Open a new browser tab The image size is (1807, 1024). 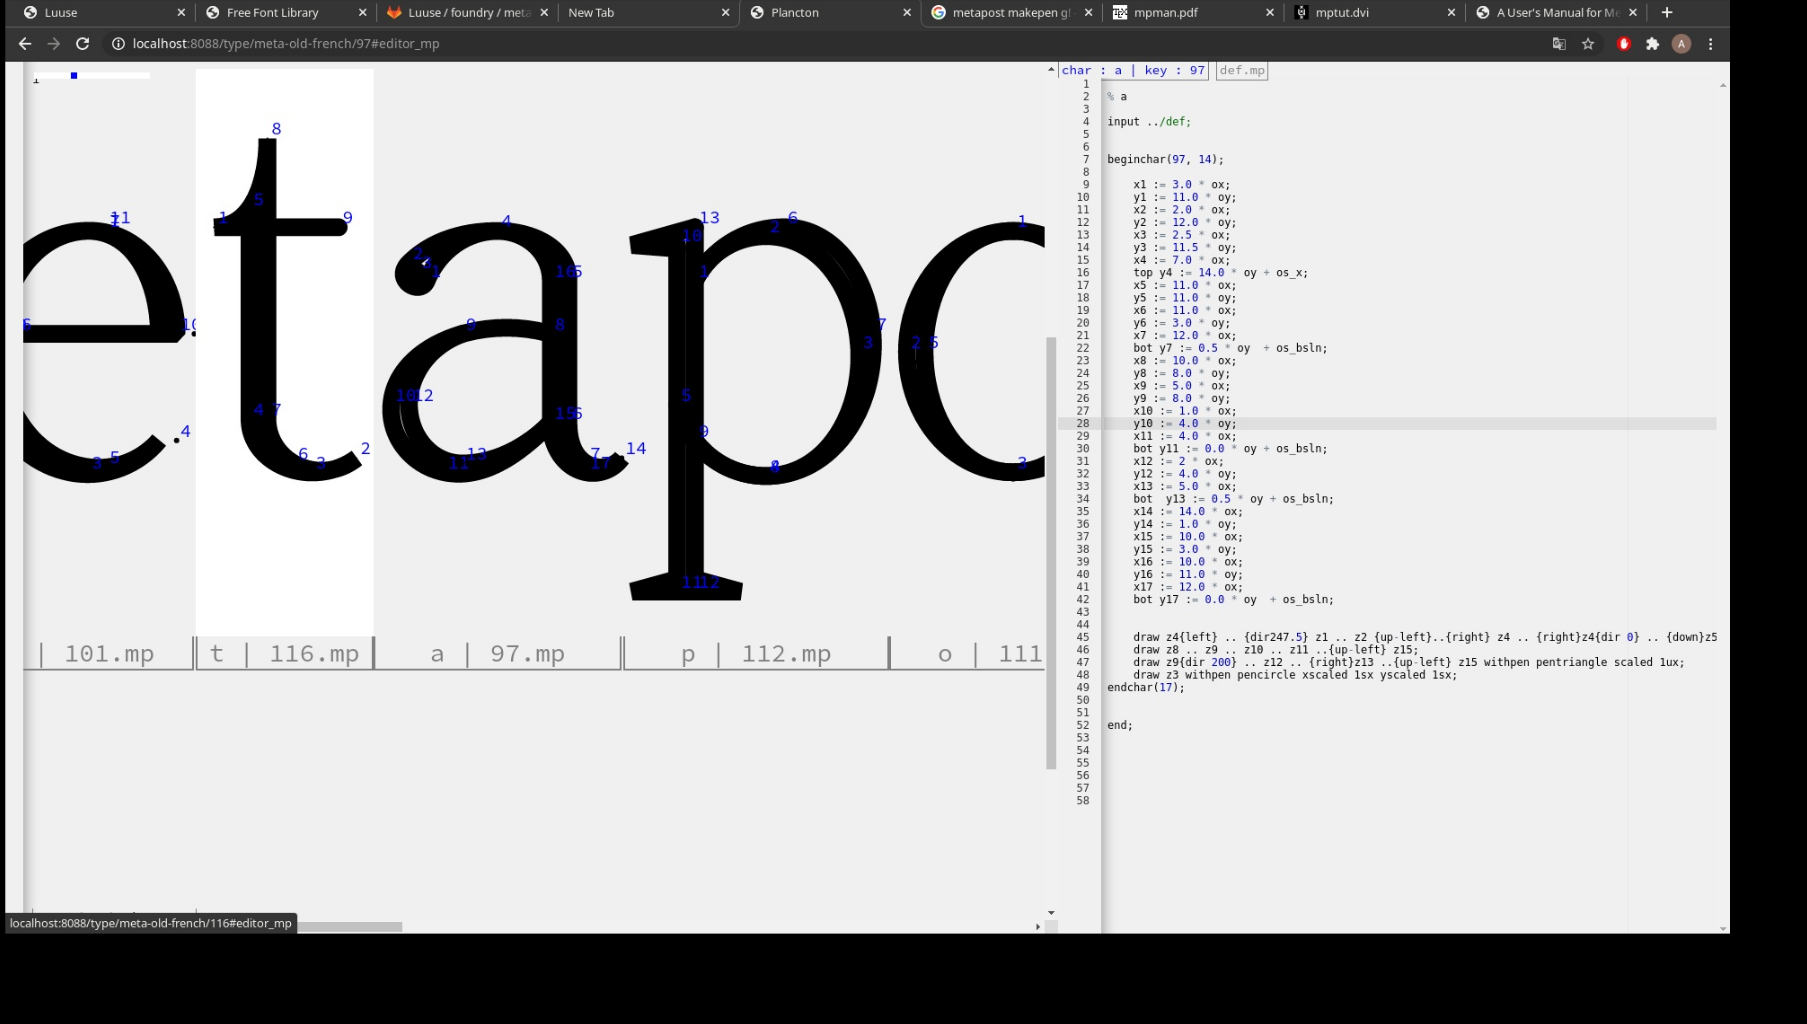[1667, 13]
